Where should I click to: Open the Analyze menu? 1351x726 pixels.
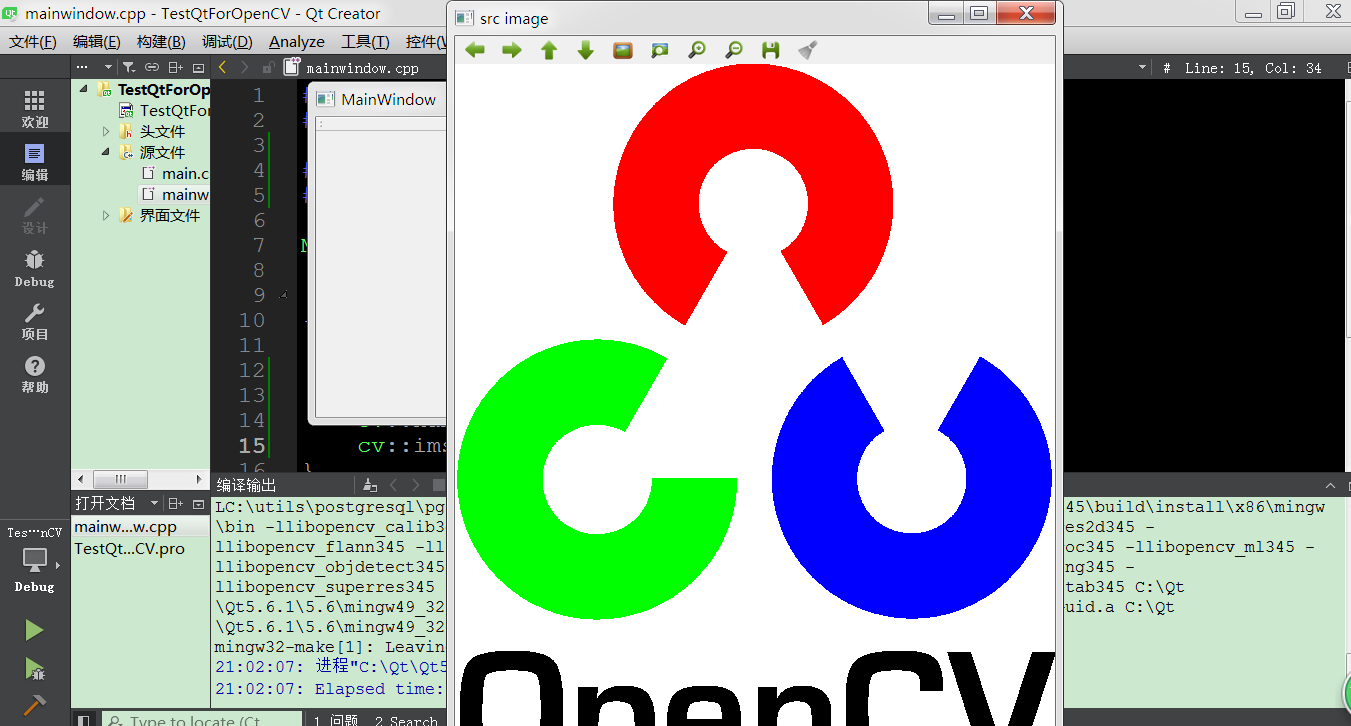(297, 41)
